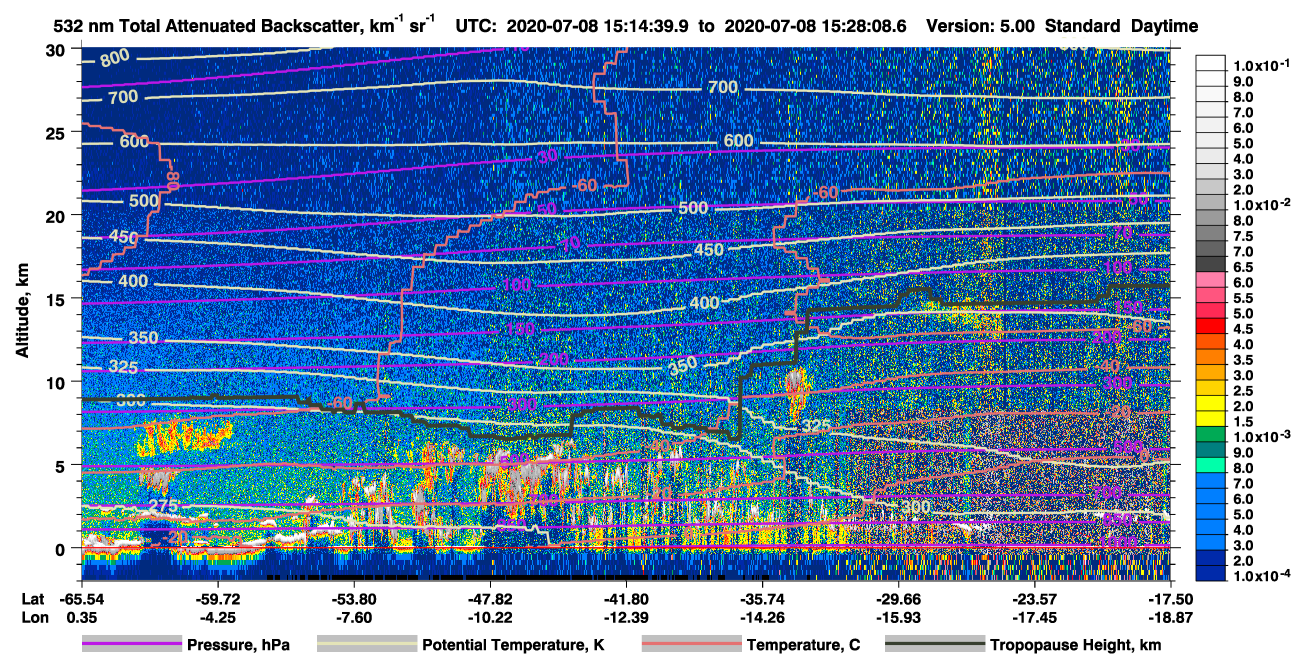The height and width of the screenshot is (667, 1300).
Task: Select longitude value -15.93
Action: (898, 618)
